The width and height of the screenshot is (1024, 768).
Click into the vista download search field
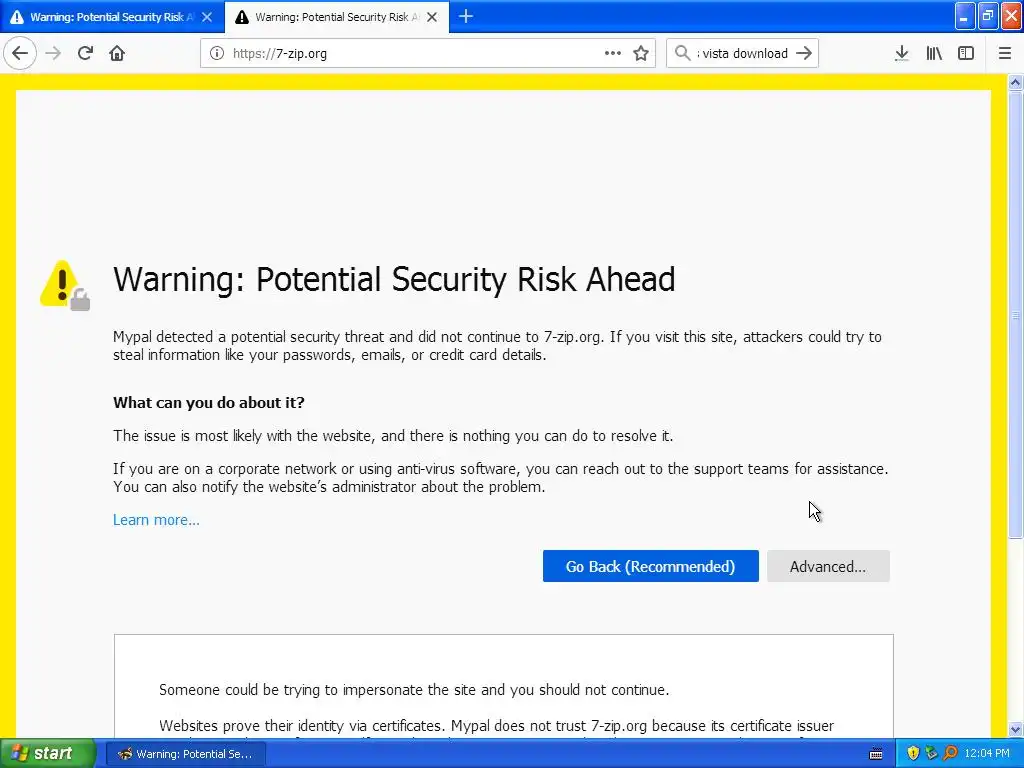point(743,54)
